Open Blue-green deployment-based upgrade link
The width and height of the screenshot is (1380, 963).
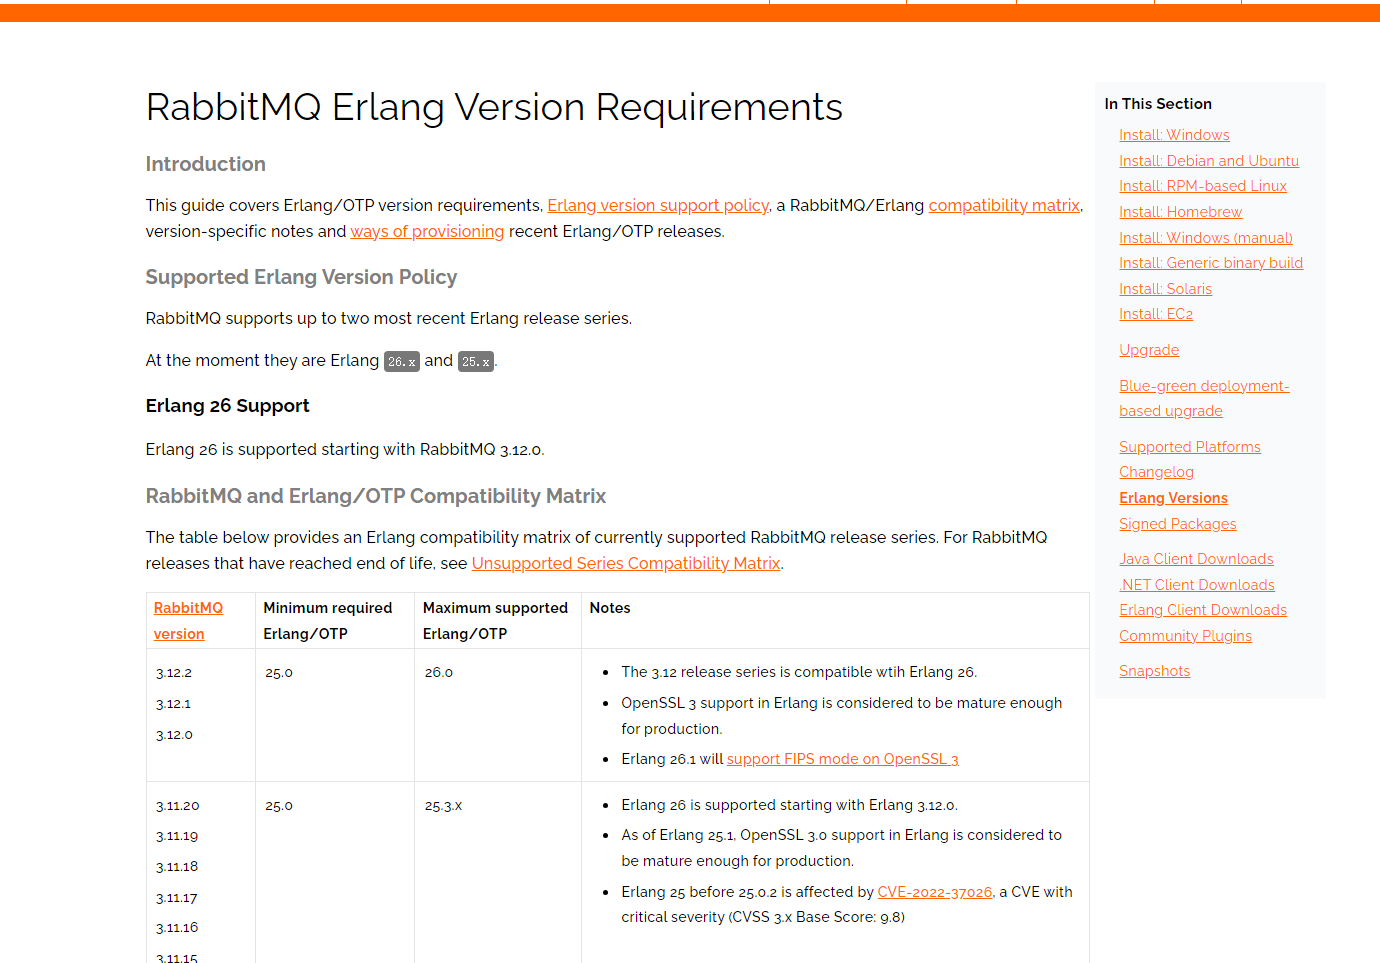click(1204, 398)
